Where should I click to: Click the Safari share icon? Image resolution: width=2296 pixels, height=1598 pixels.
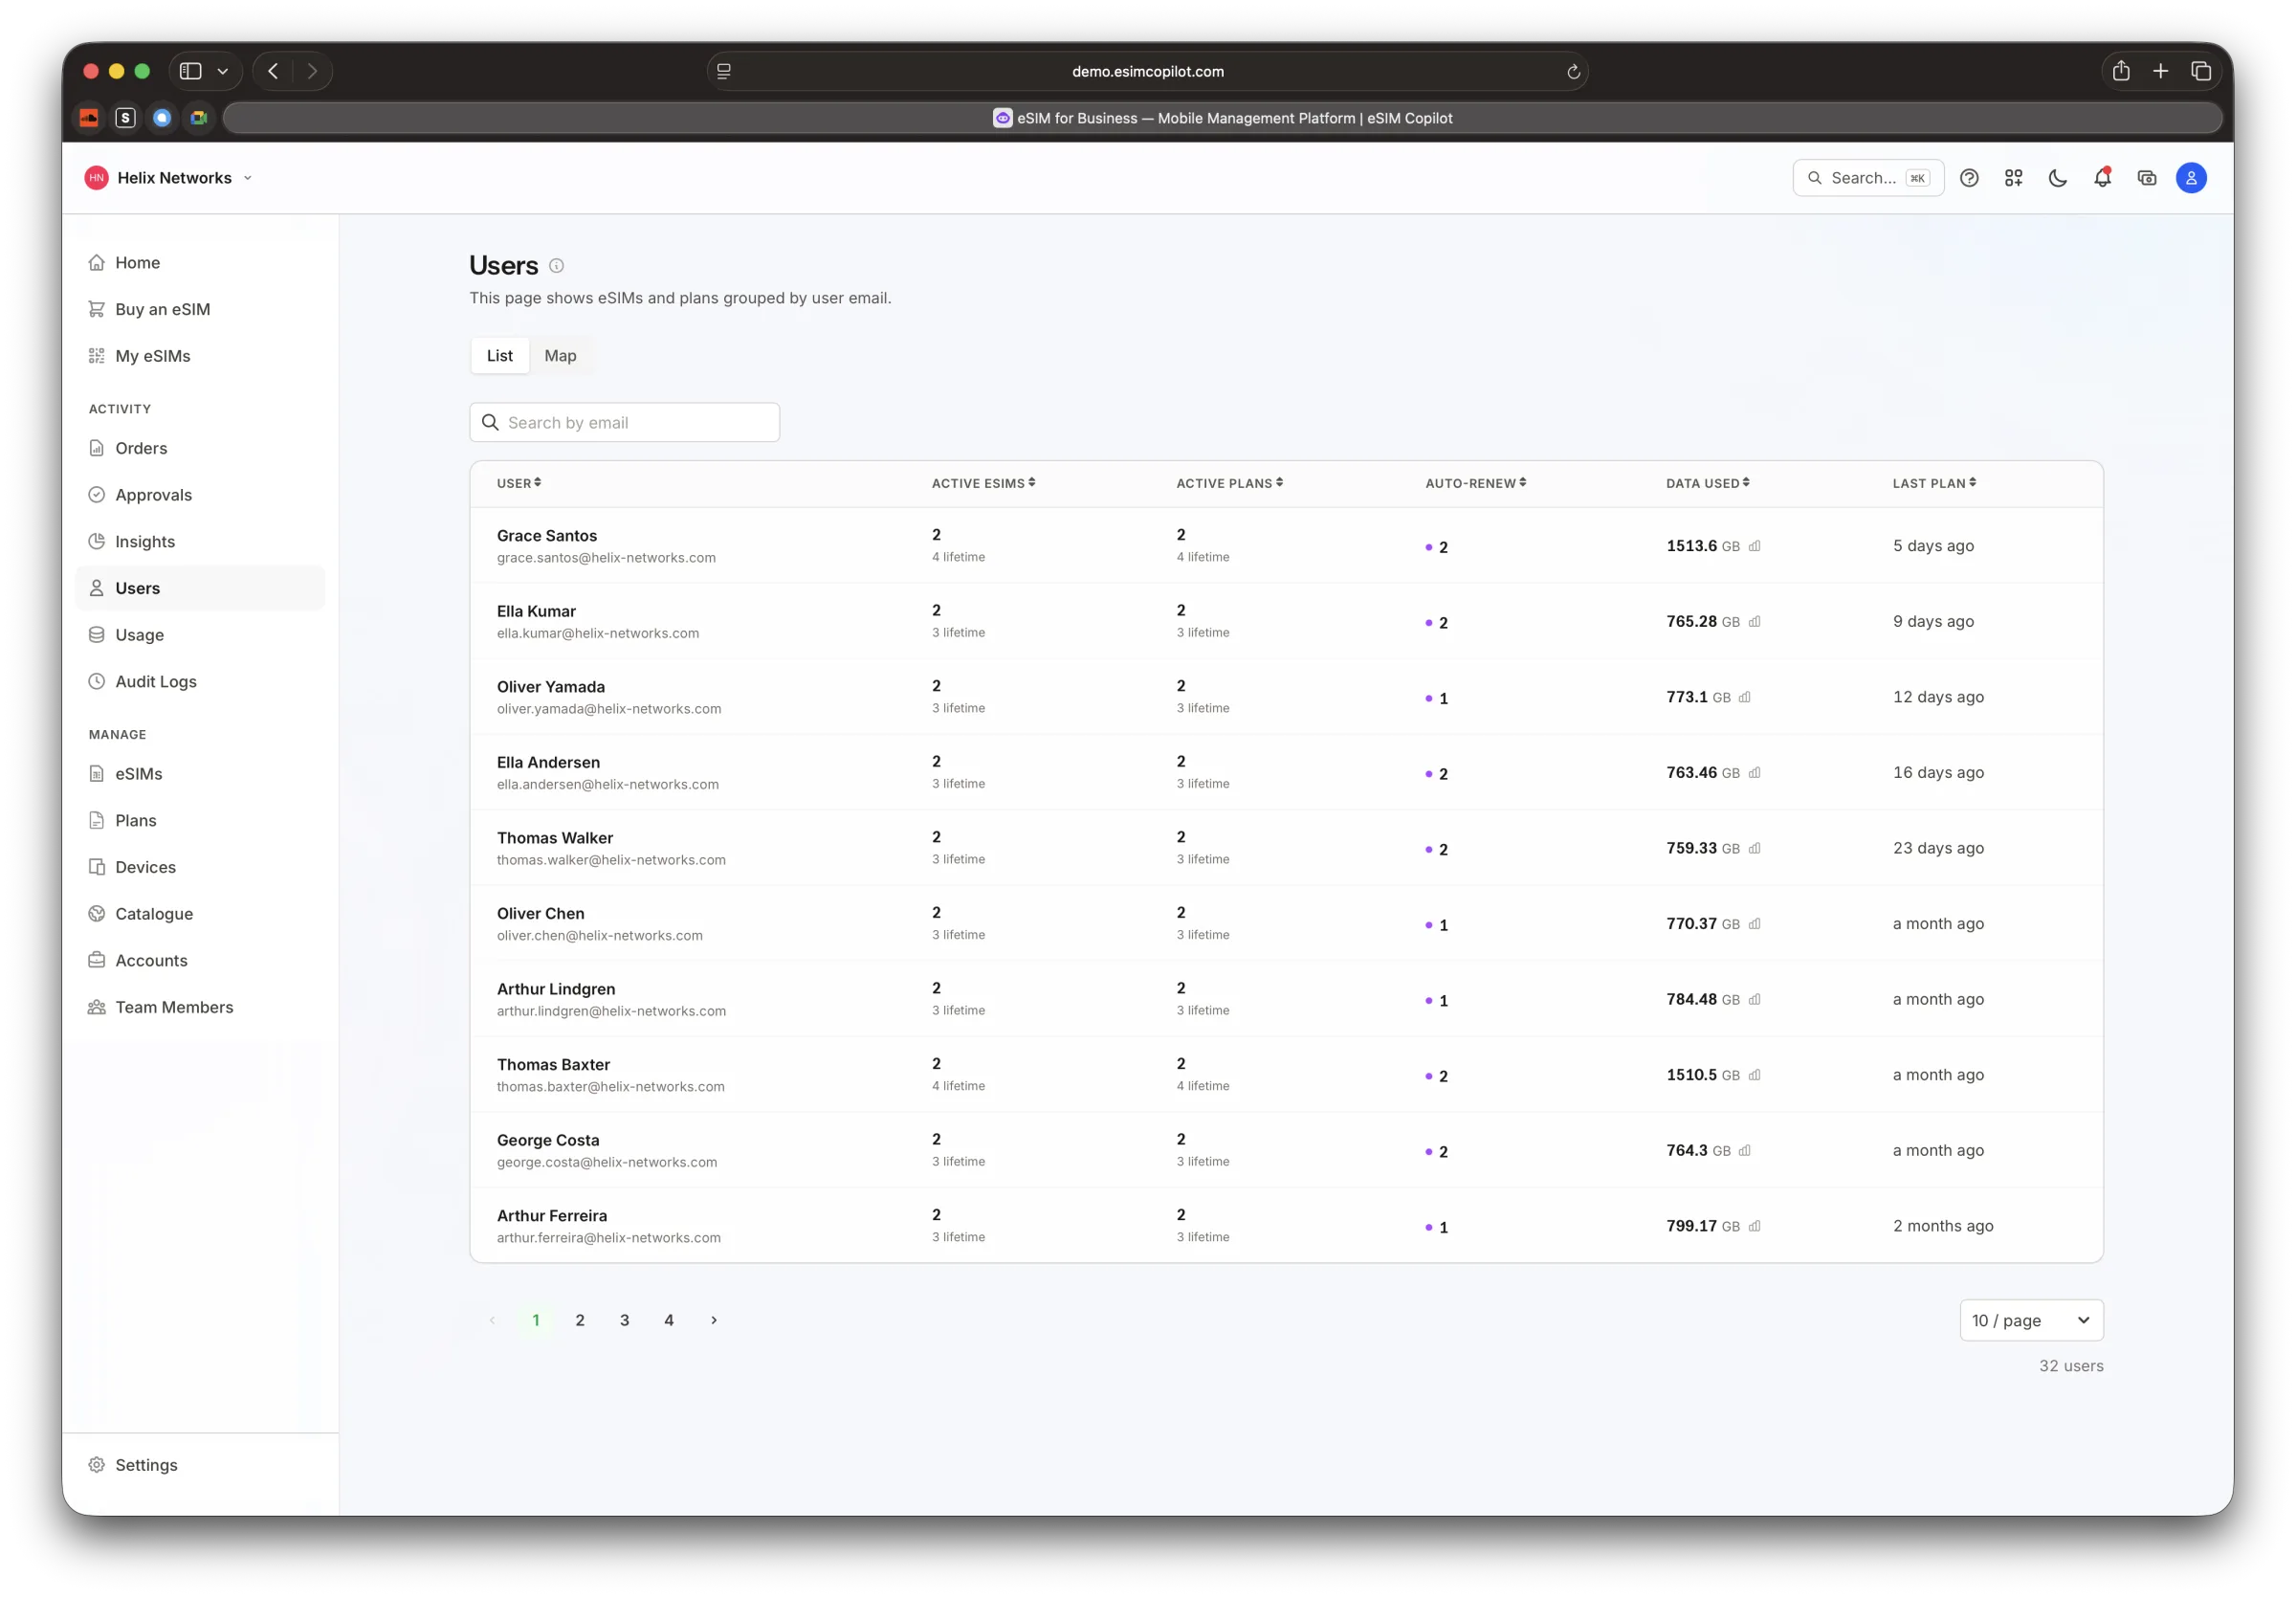coord(2121,71)
